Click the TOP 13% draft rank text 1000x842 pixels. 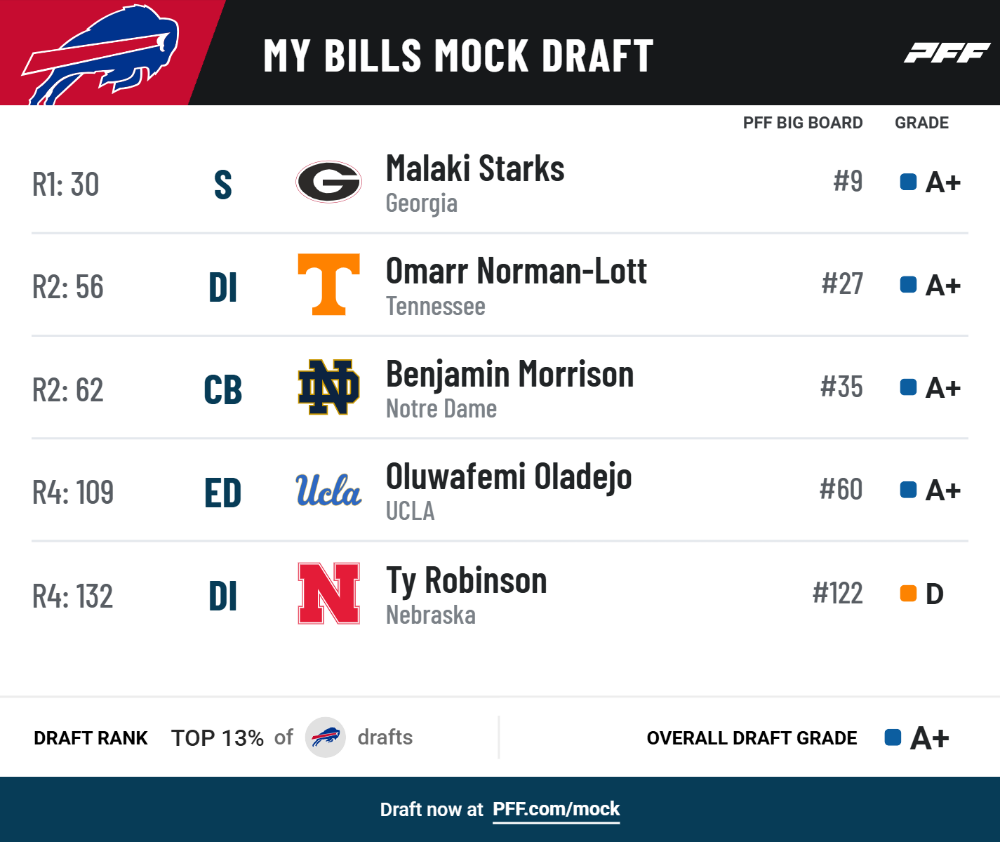(217, 738)
